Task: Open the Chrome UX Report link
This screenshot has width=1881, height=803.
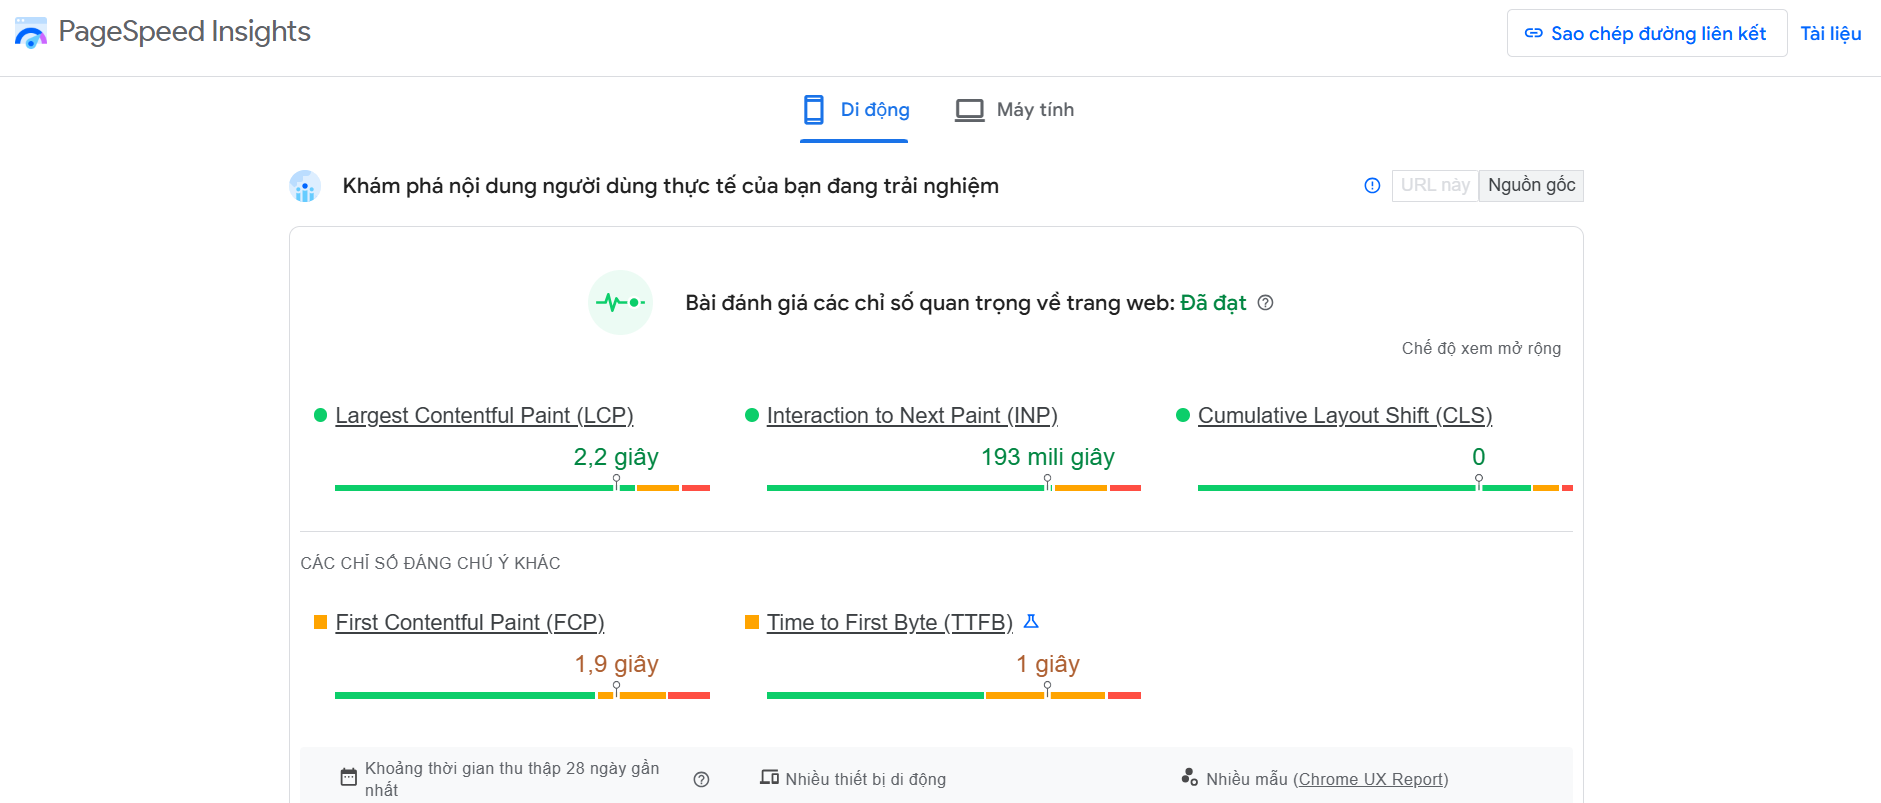Action: click(1370, 778)
